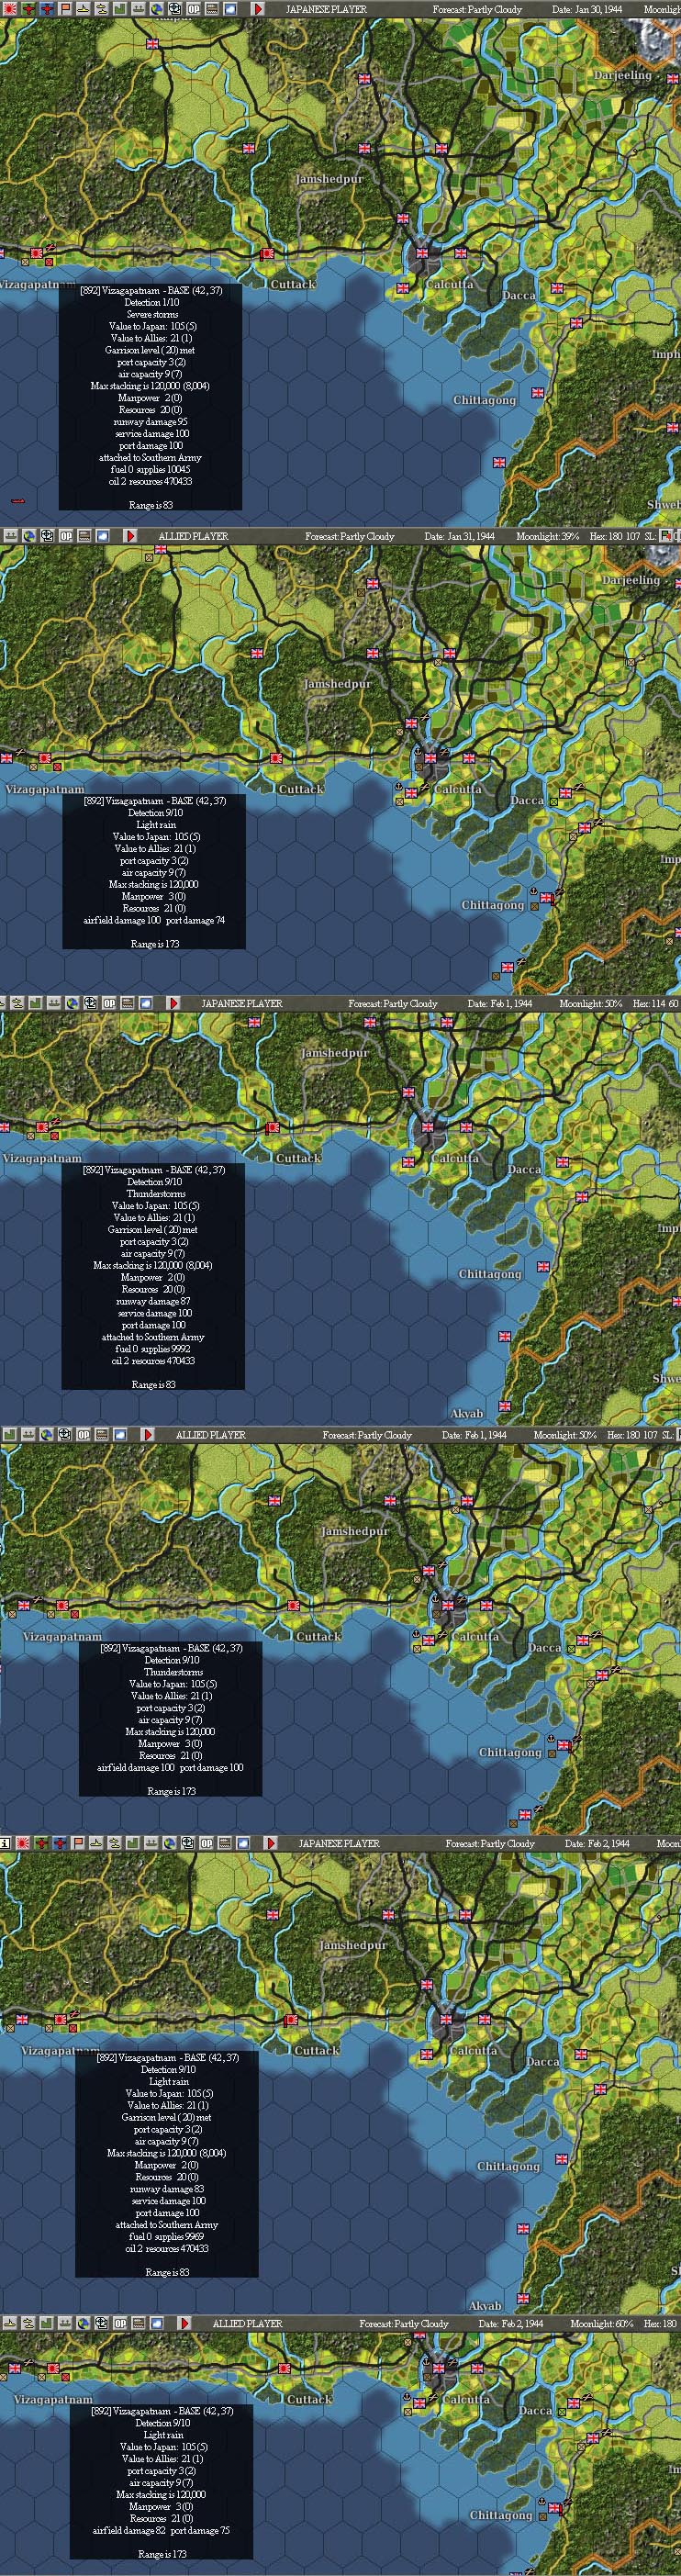Click JAPANESE PLAYER label on the Jan 30 bar
Viewport: 681px width, 2576px height.
326,9
